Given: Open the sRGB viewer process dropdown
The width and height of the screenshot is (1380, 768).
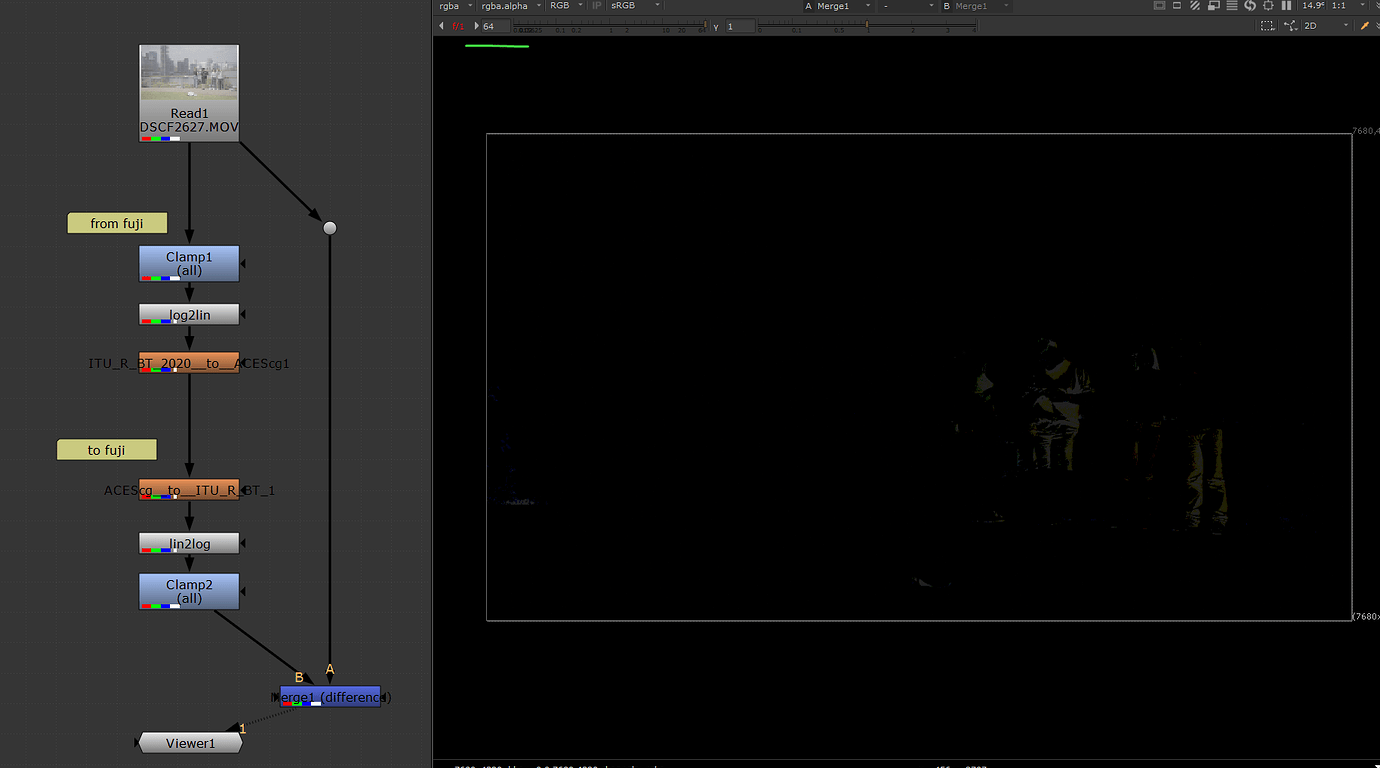Looking at the screenshot, I should (636, 6).
